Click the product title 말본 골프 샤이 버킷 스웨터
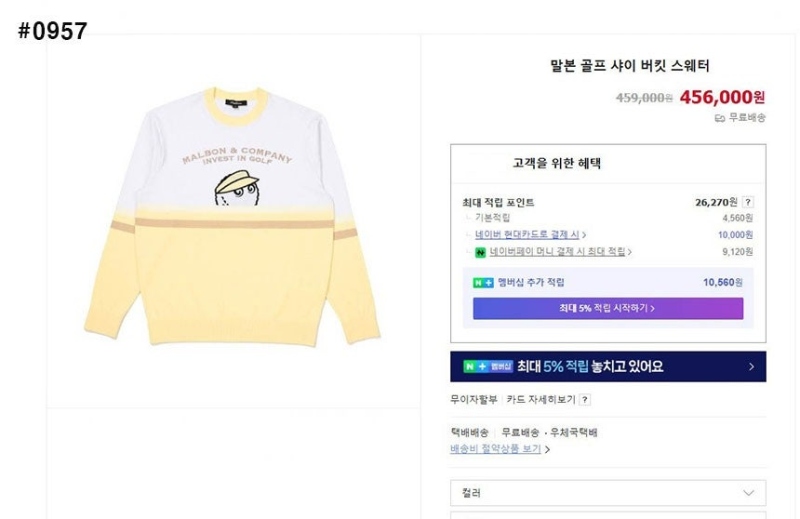Viewport: 800px width, 519px height. pos(629,66)
